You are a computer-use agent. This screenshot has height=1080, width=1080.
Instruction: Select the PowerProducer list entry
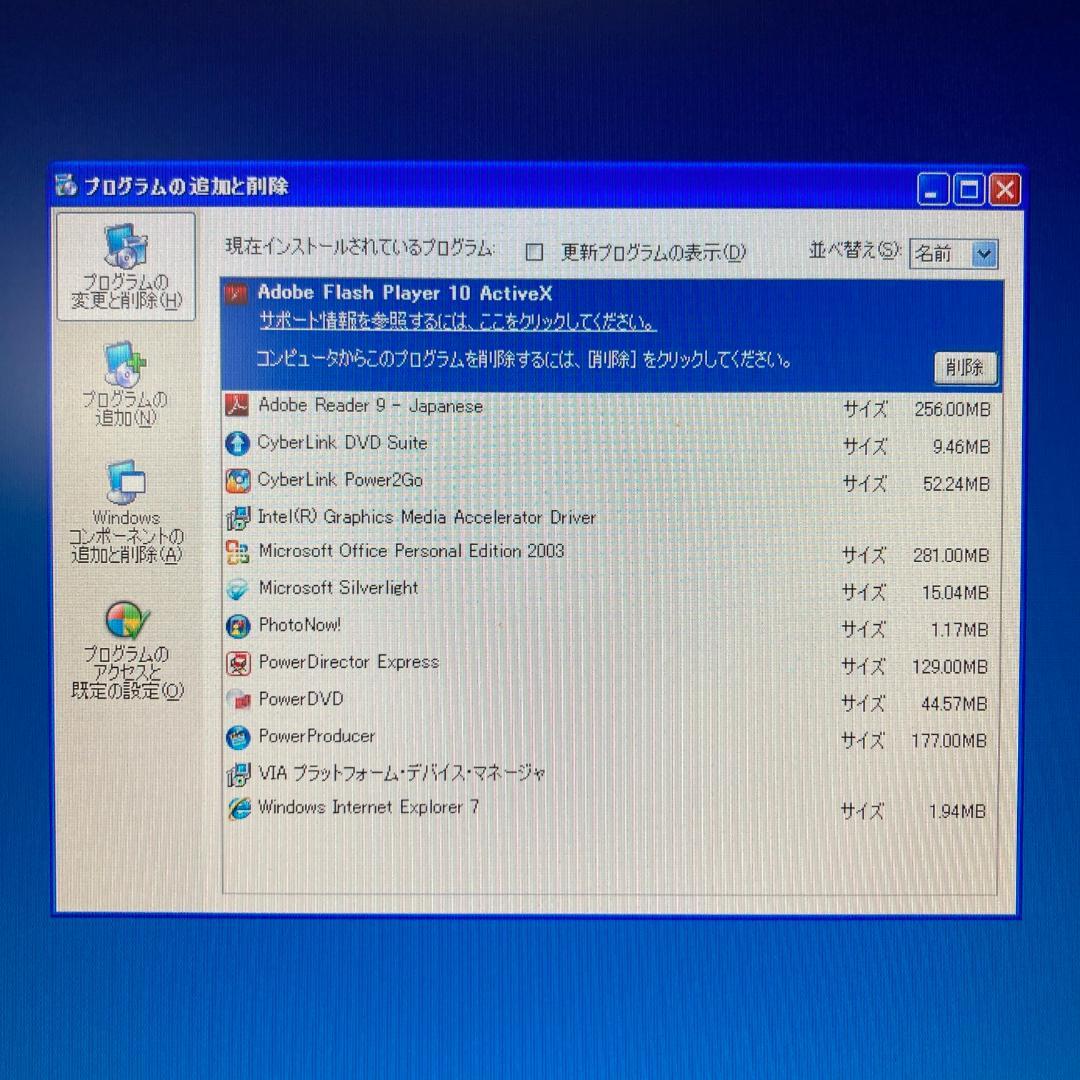coord(316,736)
